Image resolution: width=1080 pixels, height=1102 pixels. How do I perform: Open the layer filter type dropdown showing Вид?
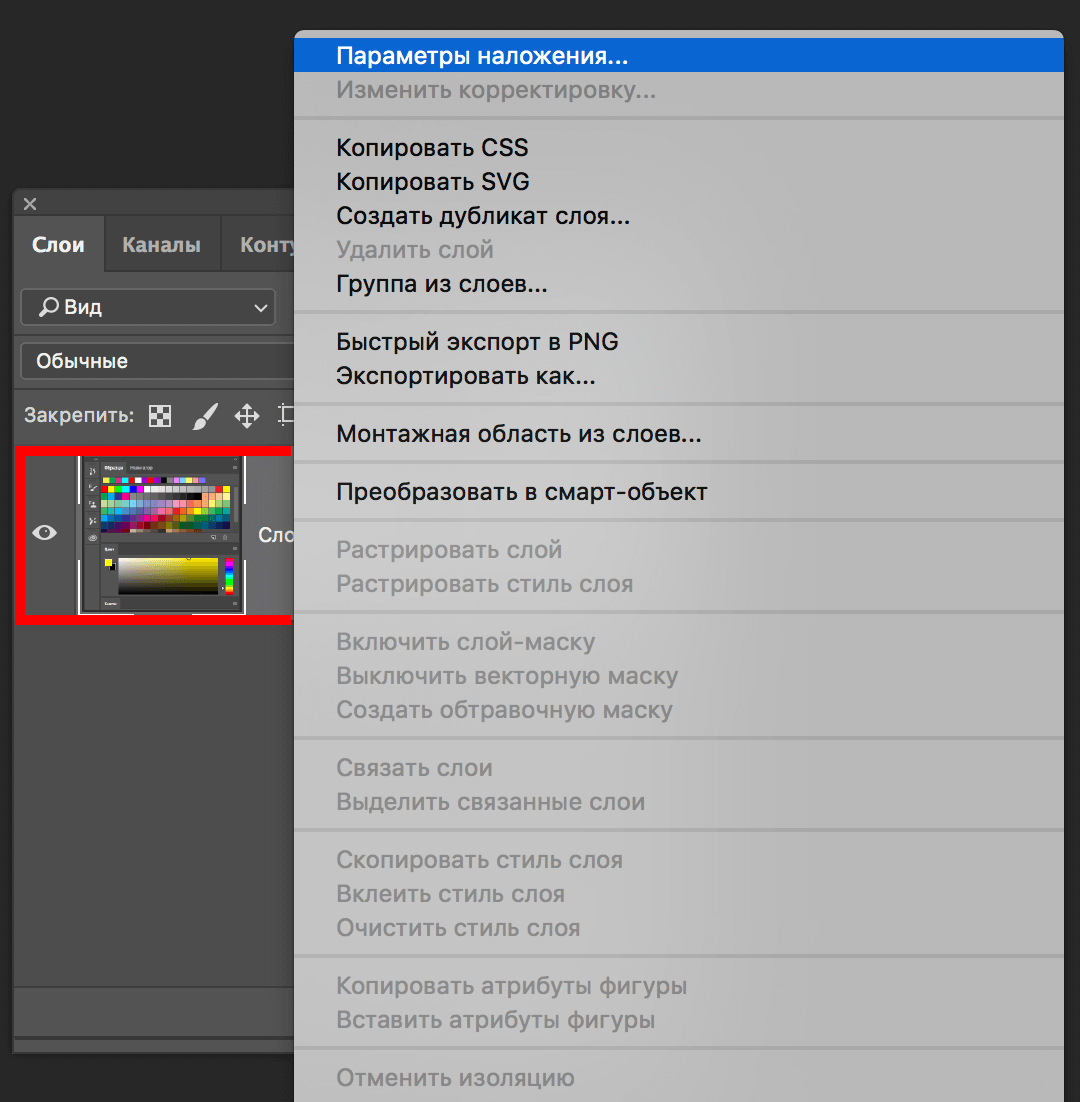point(147,307)
